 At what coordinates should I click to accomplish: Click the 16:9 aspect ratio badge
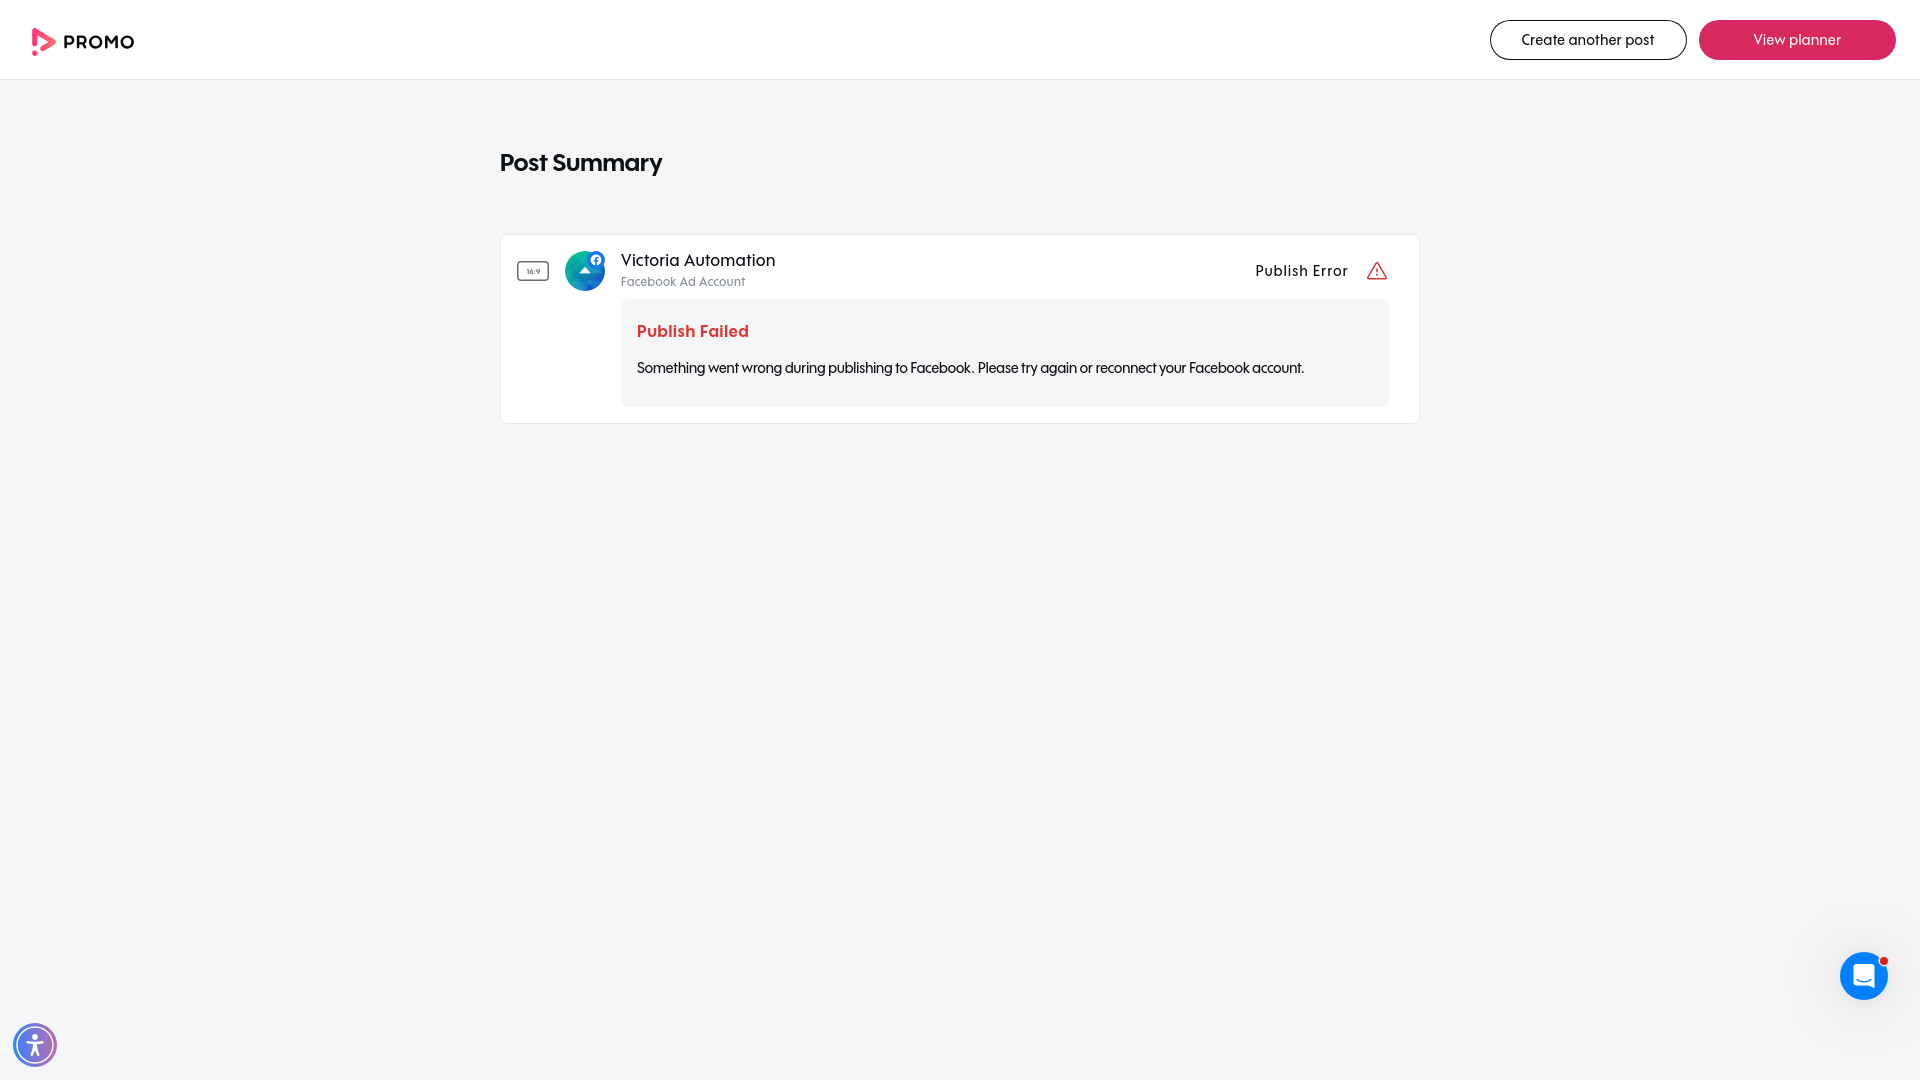pyautogui.click(x=533, y=271)
